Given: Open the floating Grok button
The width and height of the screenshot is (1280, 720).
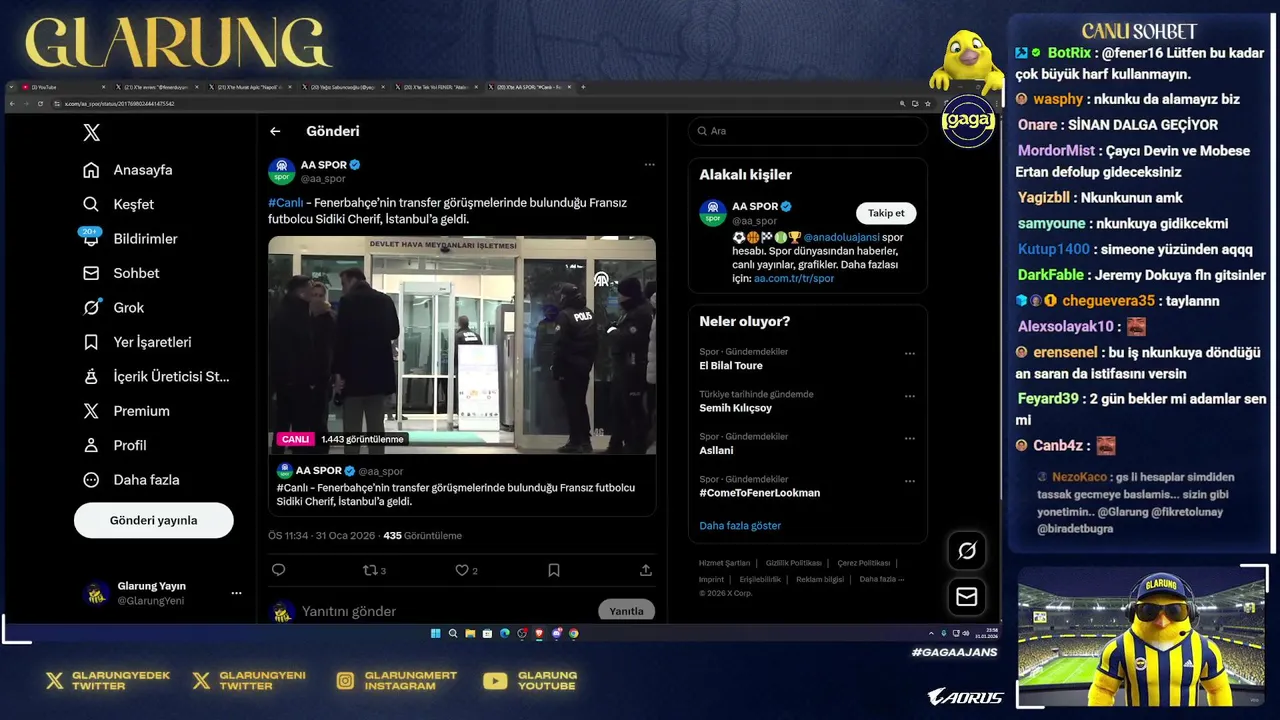Looking at the screenshot, I should click(967, 550).
